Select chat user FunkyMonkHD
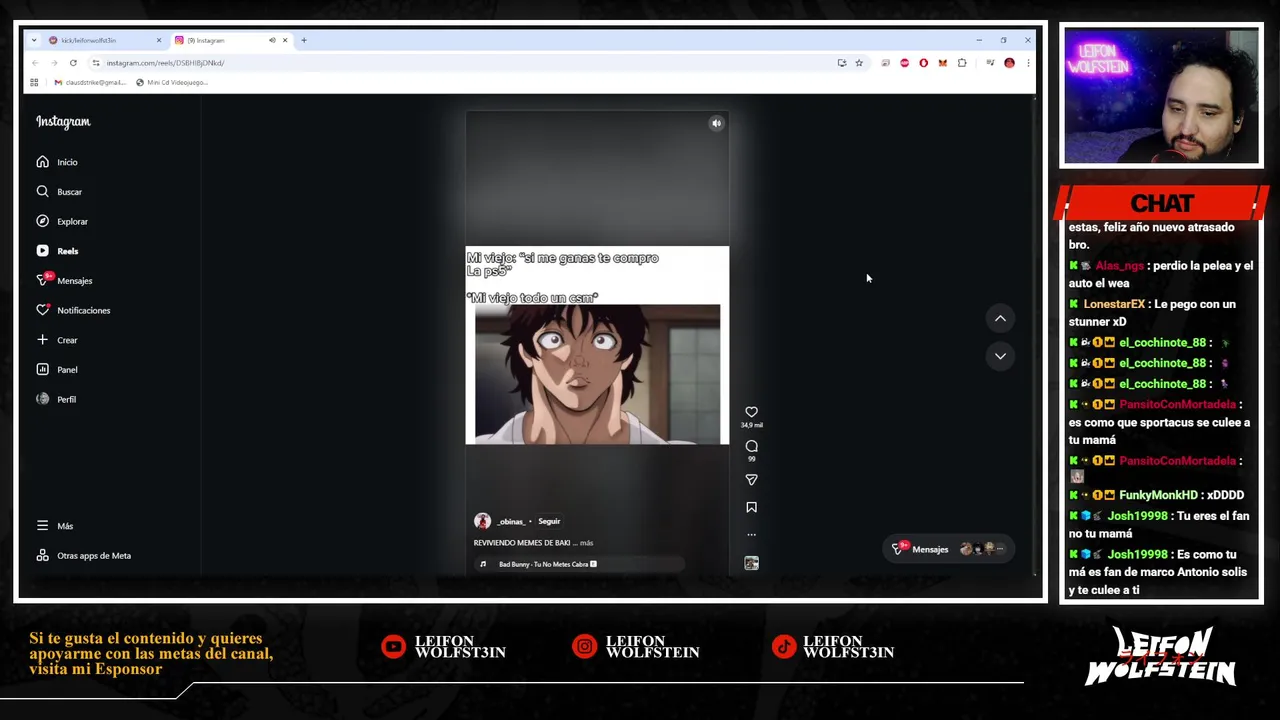 click(1158, 495)
